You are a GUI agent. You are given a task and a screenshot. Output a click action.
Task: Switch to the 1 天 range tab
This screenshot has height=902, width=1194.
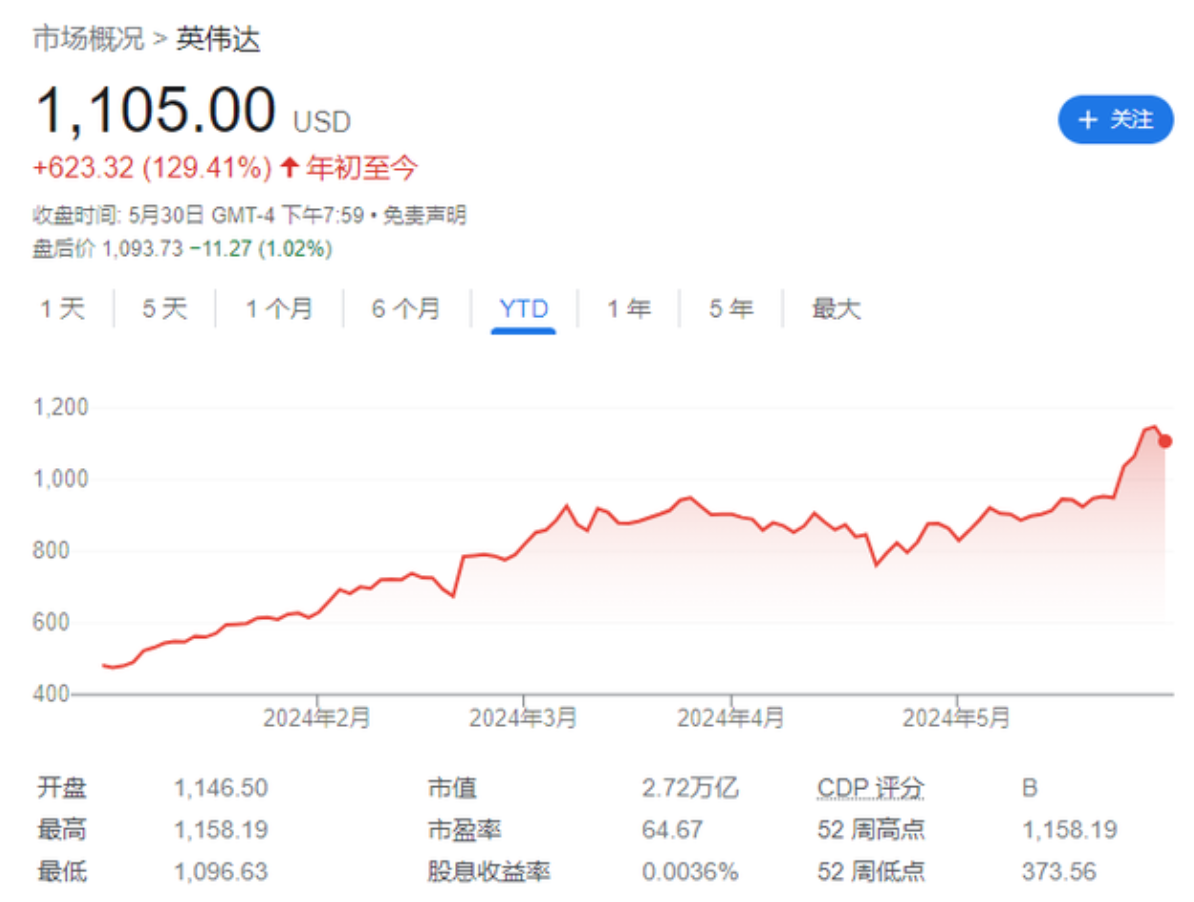tap(62, 309)
